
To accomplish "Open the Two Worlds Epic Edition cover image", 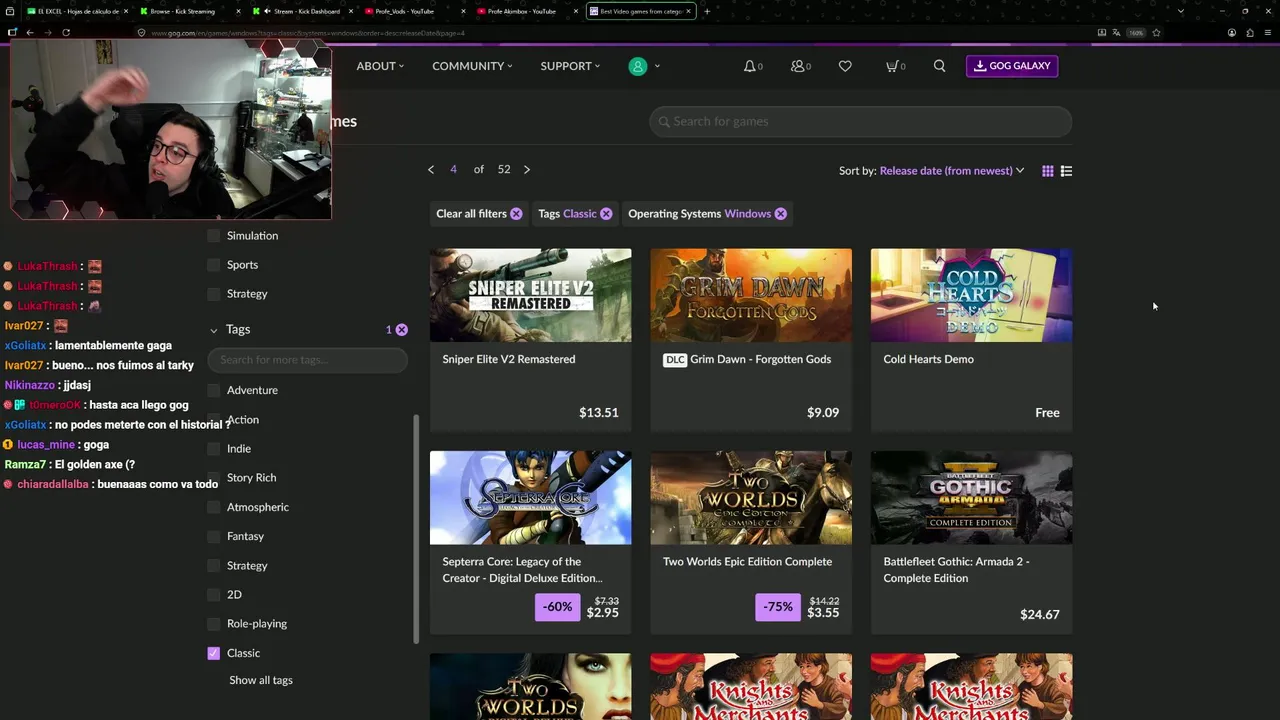I will pyautogui.click(x=751, y=498).
